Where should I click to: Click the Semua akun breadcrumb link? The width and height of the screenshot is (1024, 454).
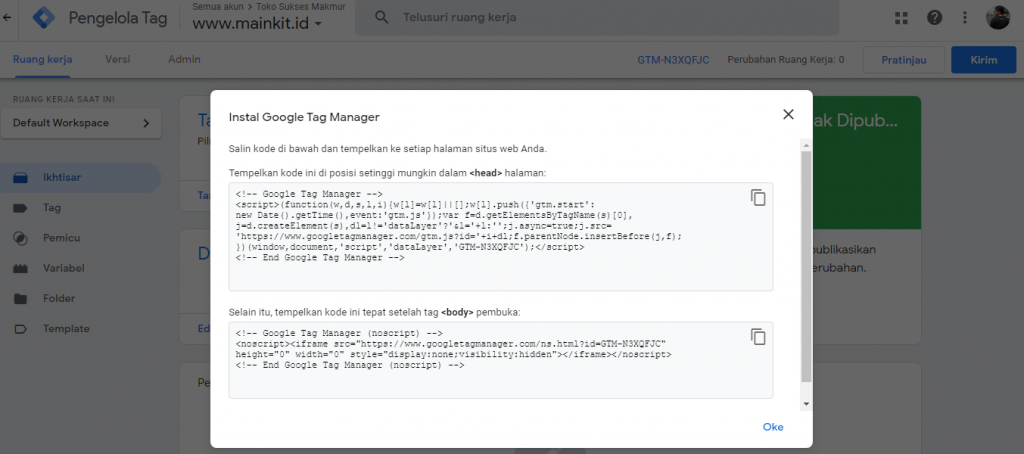(x=216, y=7)
